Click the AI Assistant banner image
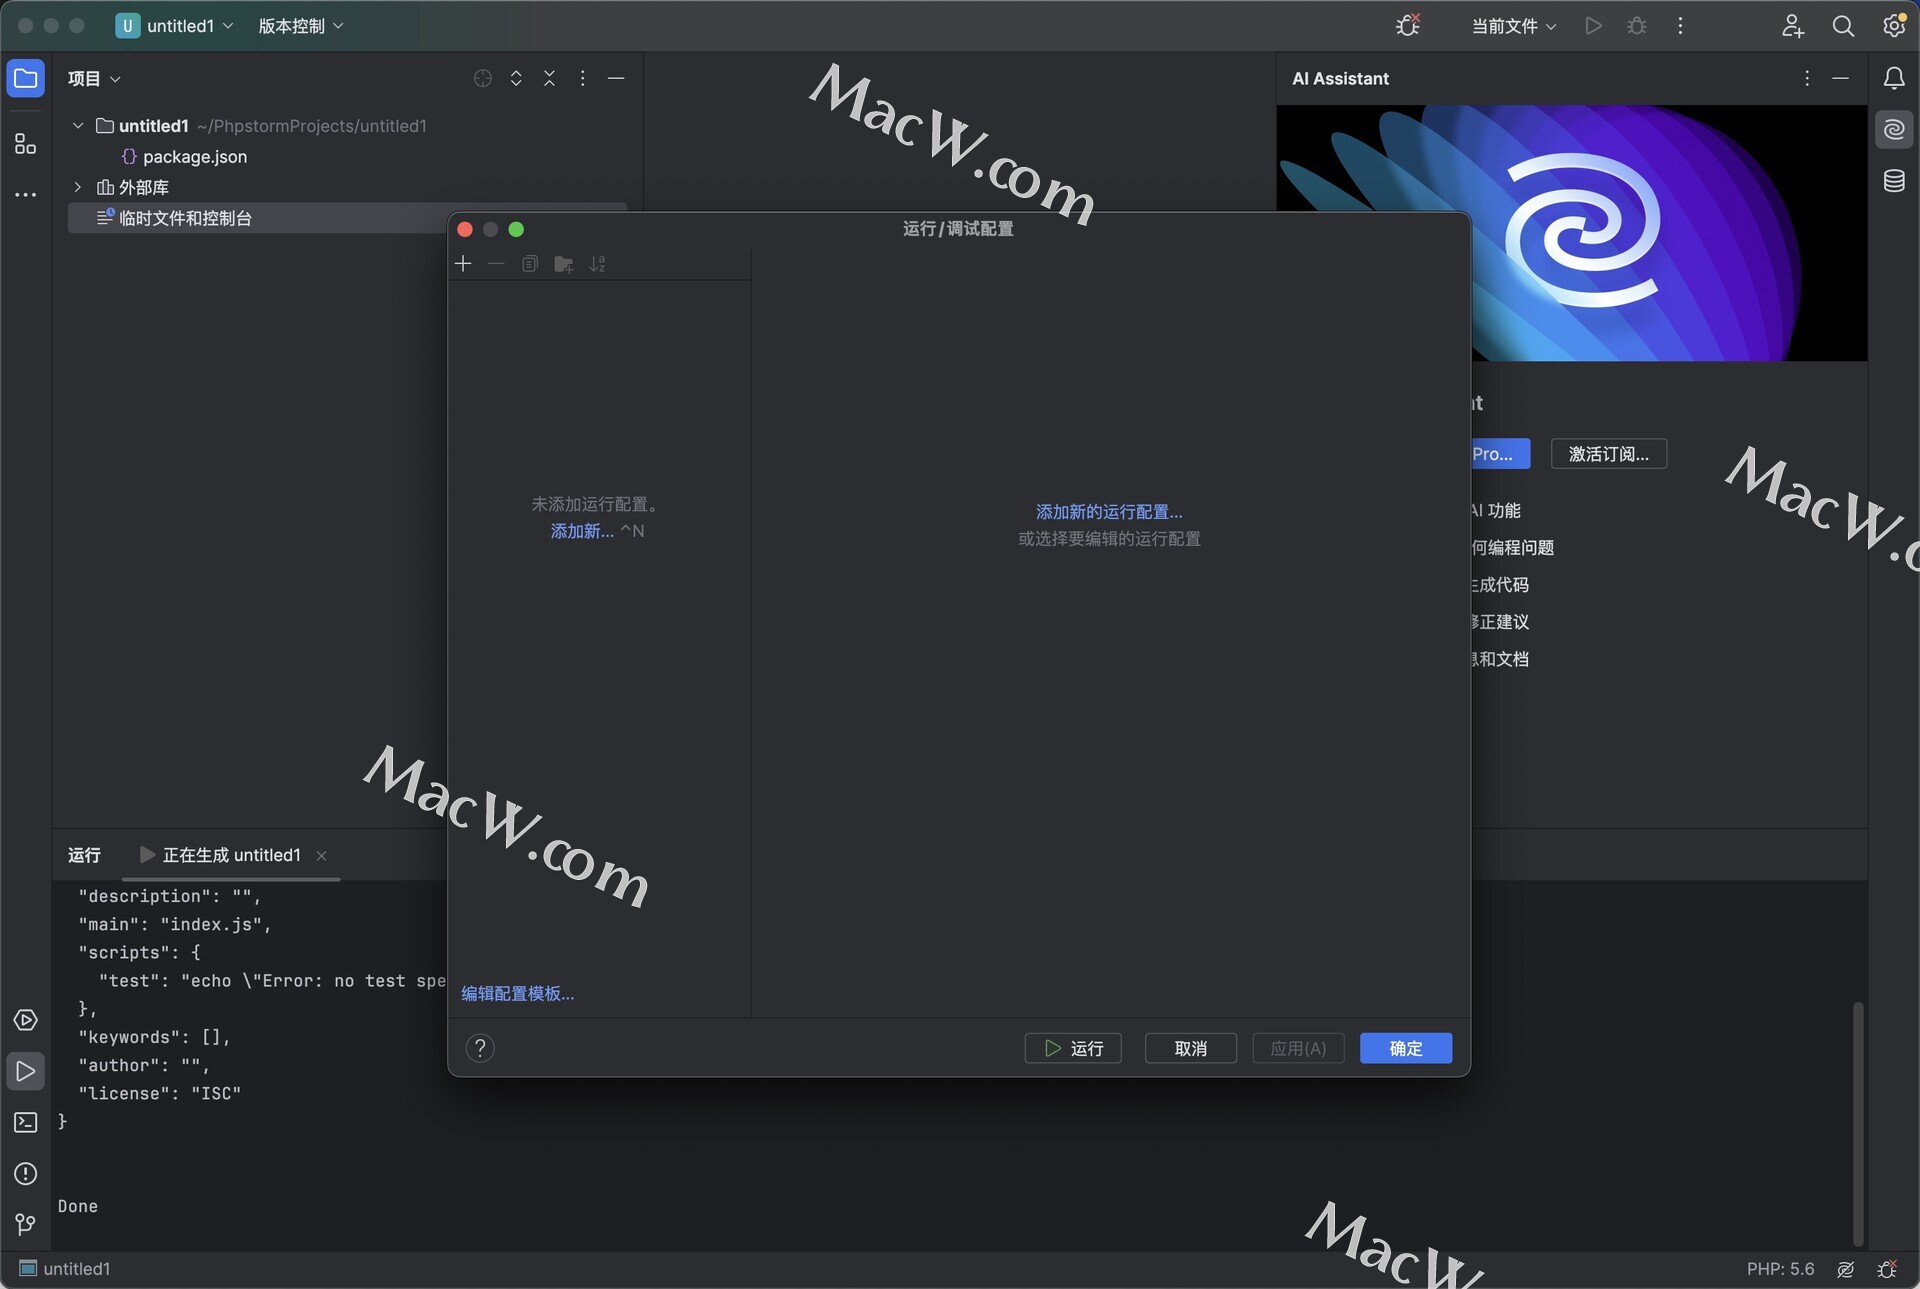 [1572, 233]
